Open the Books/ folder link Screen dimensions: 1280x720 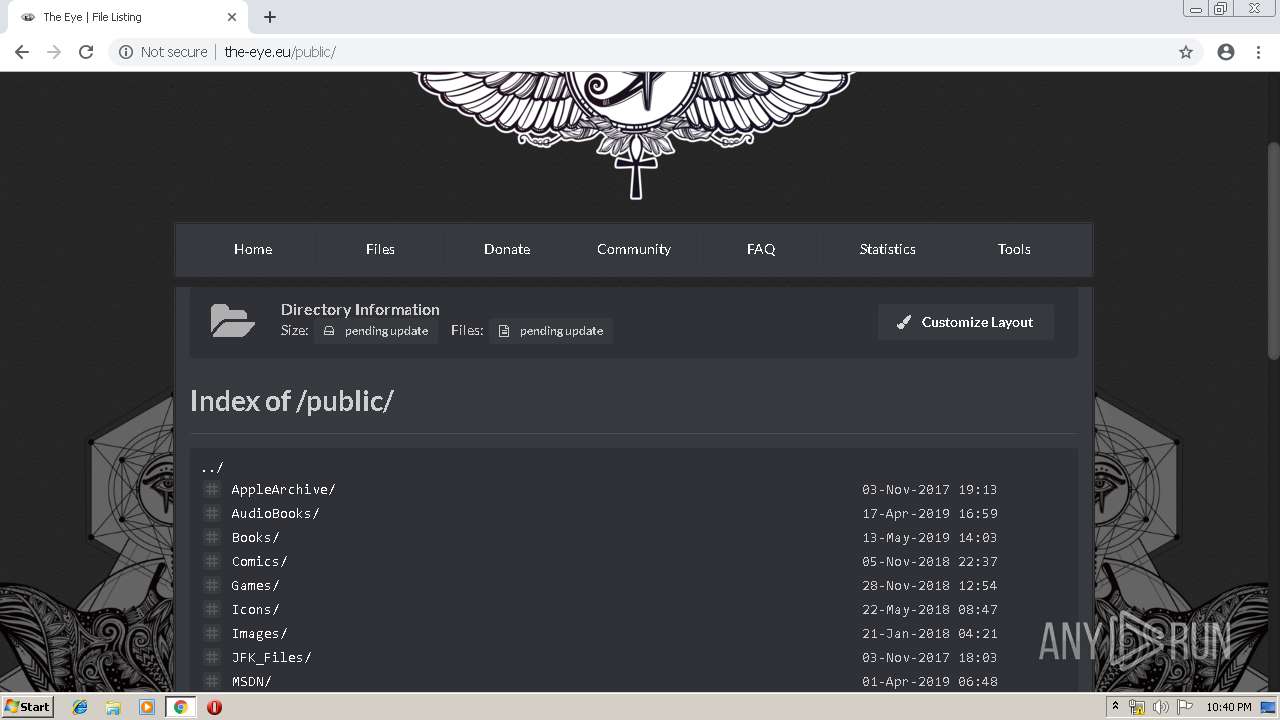coord(256,537)
